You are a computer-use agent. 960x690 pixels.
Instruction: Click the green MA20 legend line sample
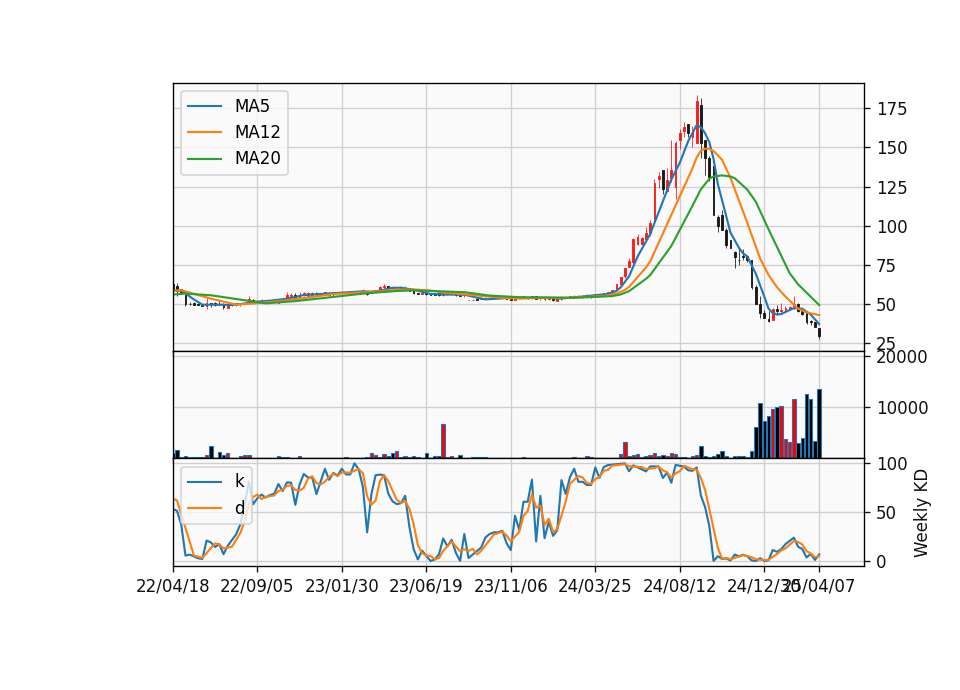pos(204,159)
